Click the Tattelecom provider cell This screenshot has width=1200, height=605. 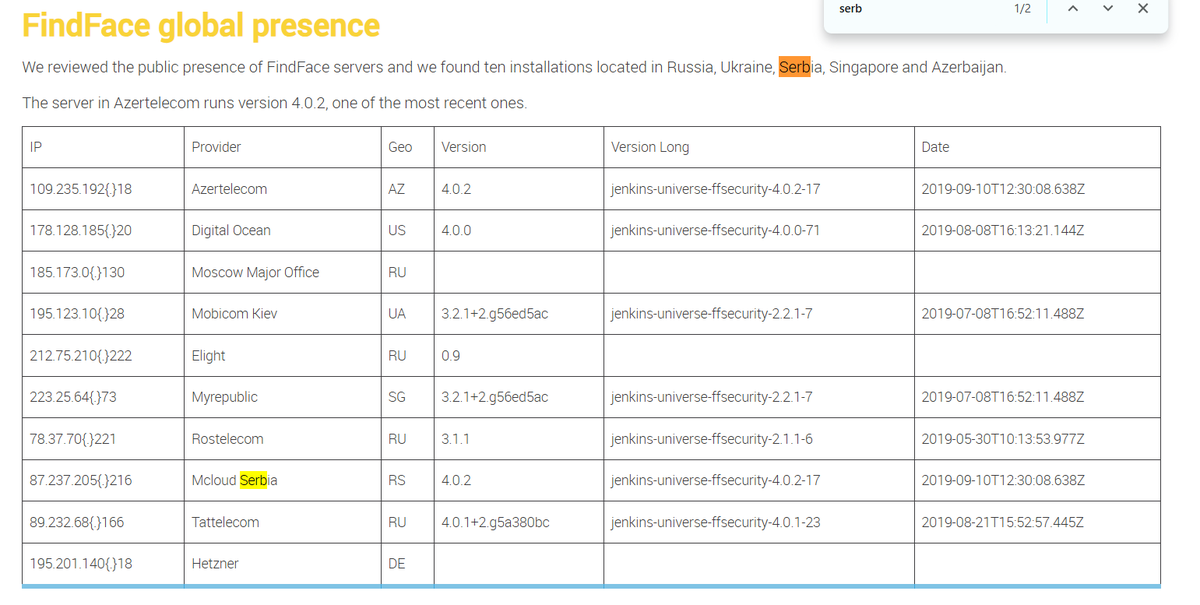pyautogui.click(x=282, y=522)
